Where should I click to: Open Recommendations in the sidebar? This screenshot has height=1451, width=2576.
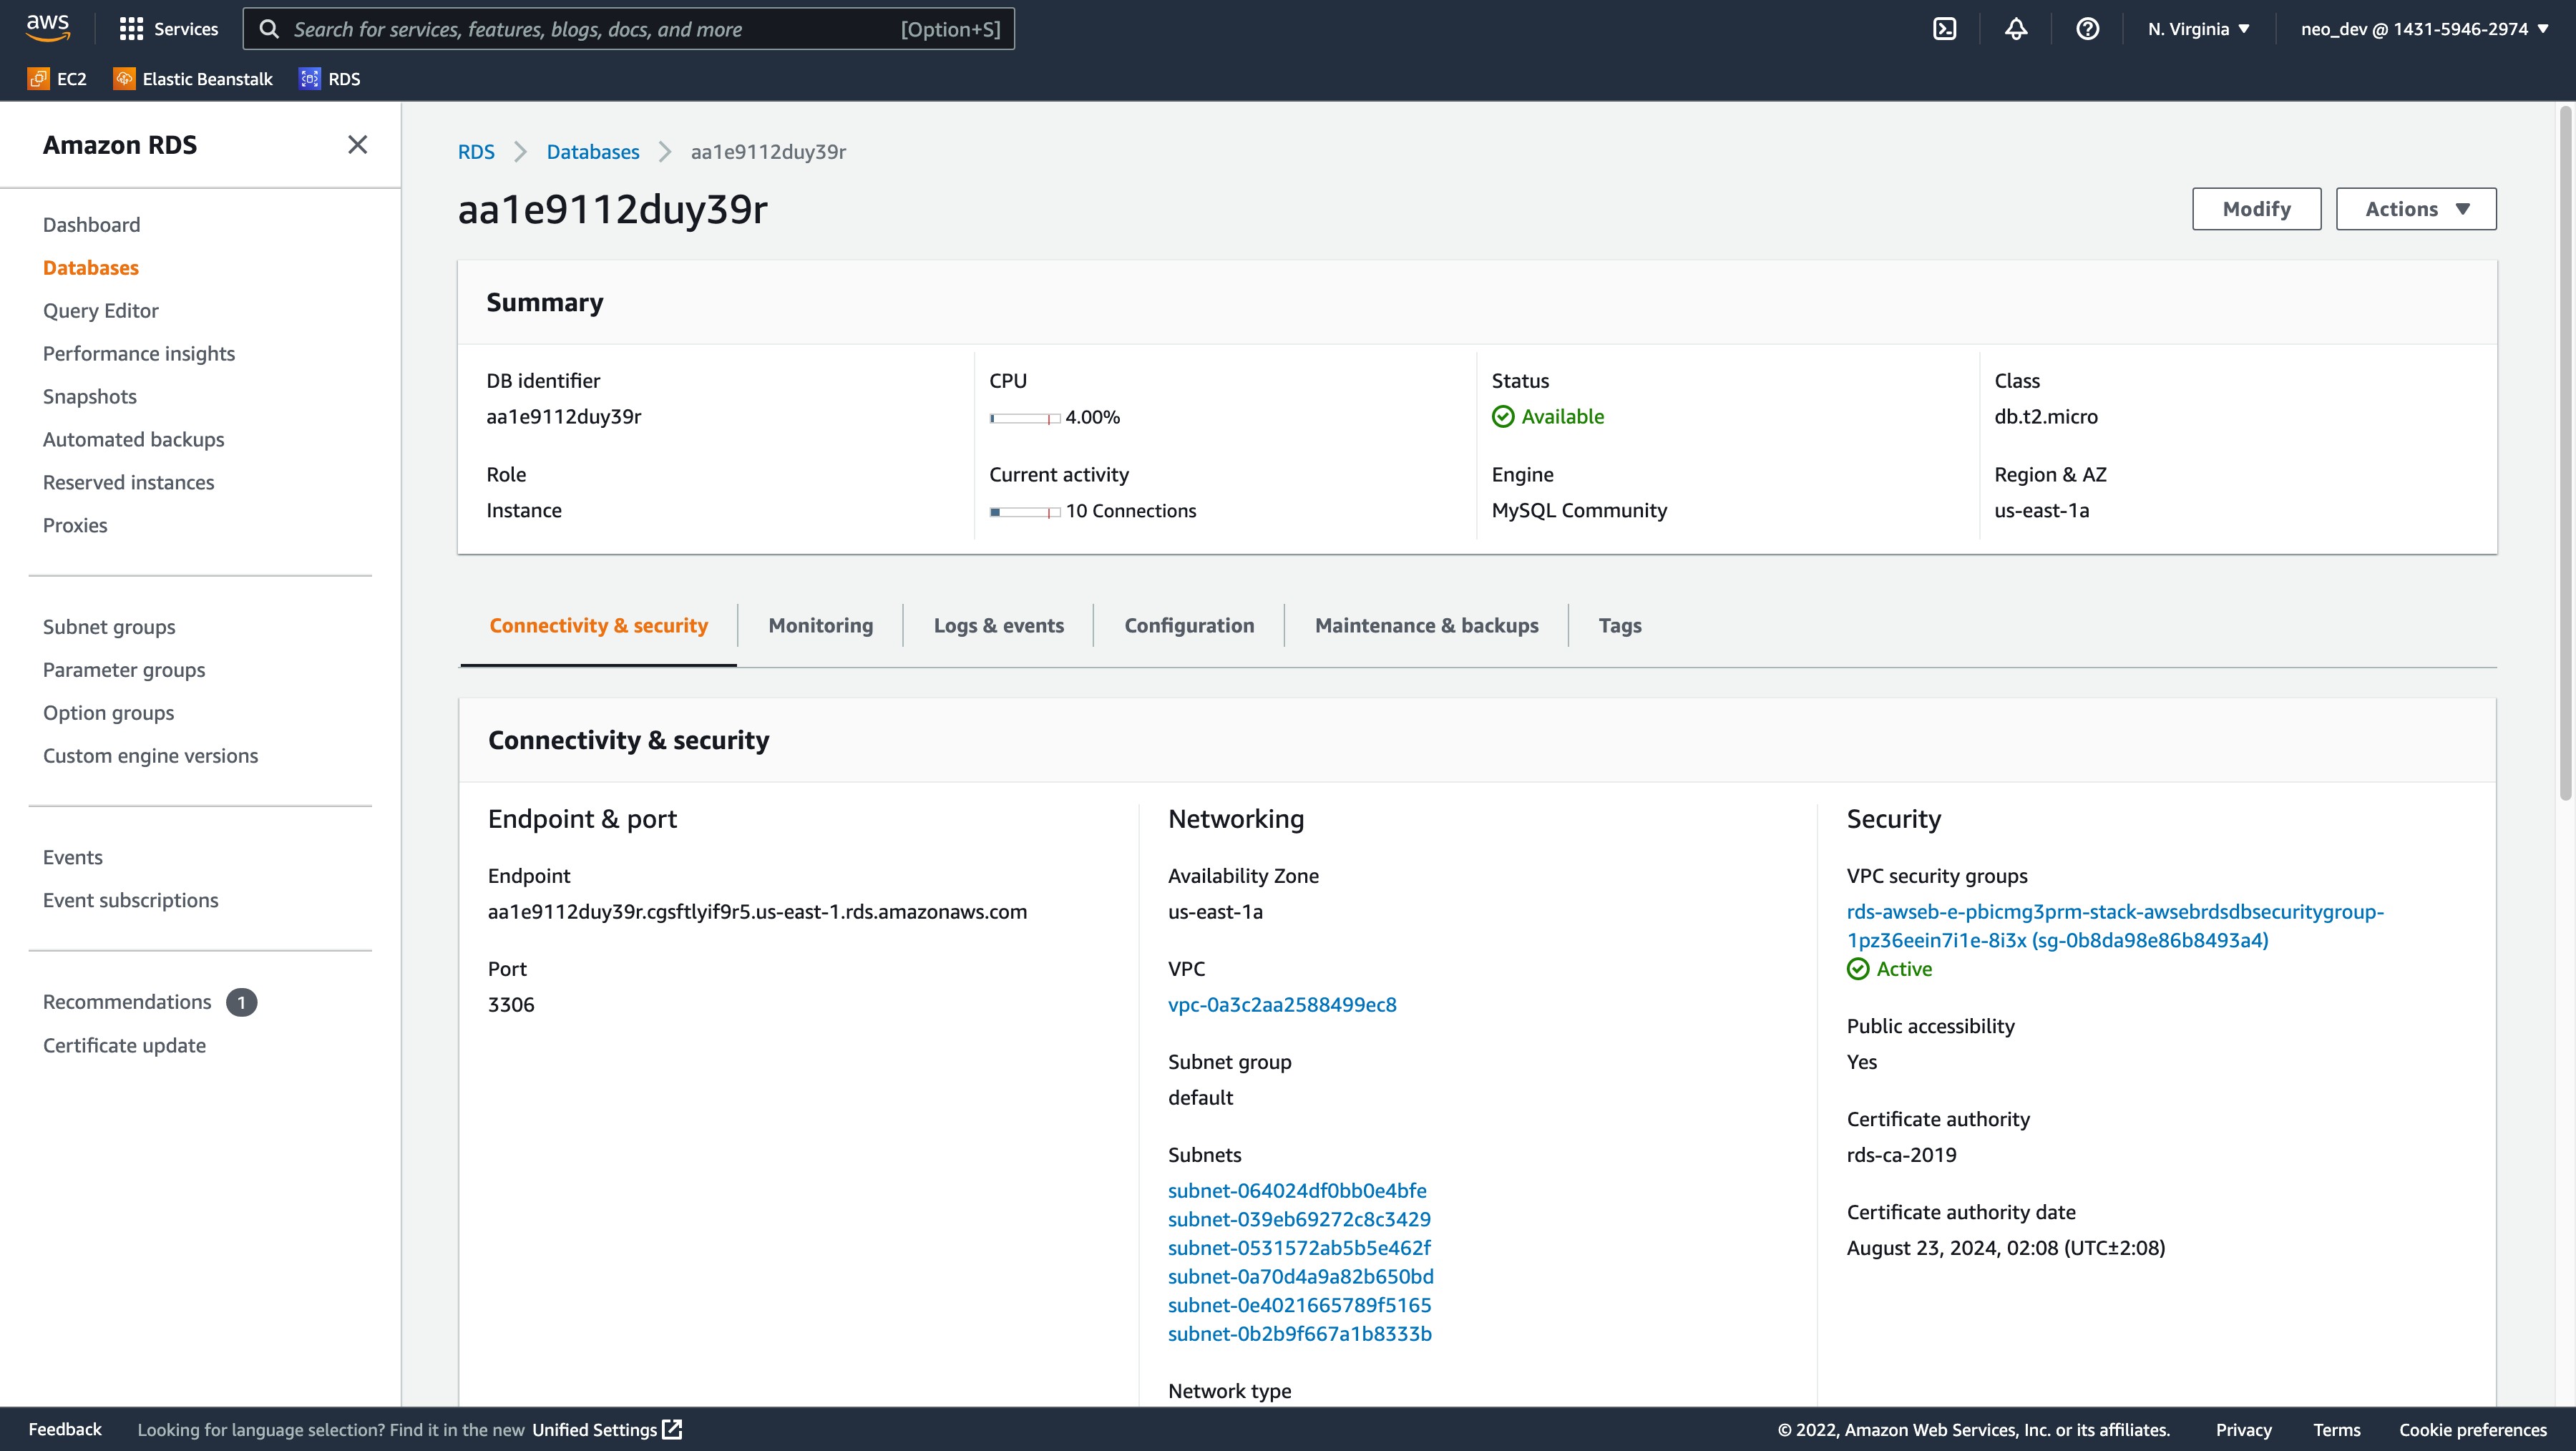click(x=127, y=1002)
